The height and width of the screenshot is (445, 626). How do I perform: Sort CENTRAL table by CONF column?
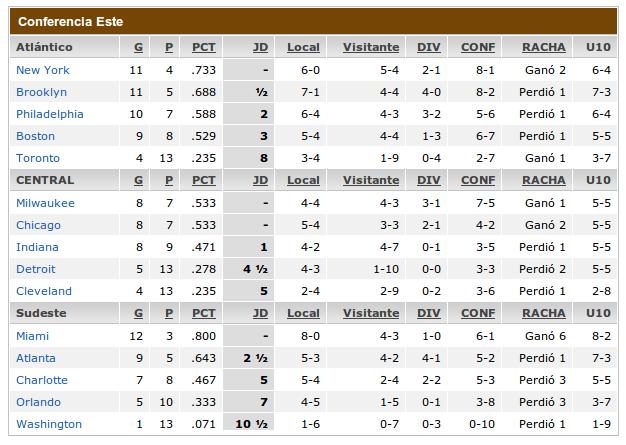[478, 180]
